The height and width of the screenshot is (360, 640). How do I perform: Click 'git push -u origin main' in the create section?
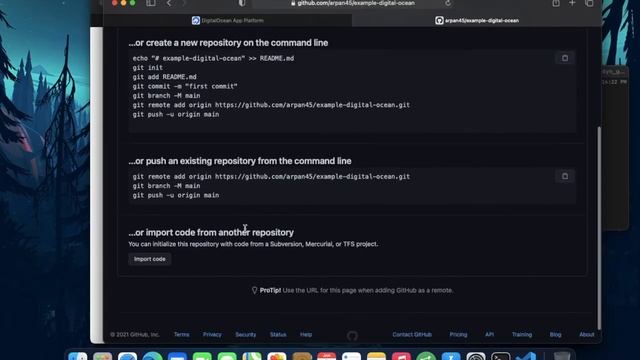click(176, 114)
